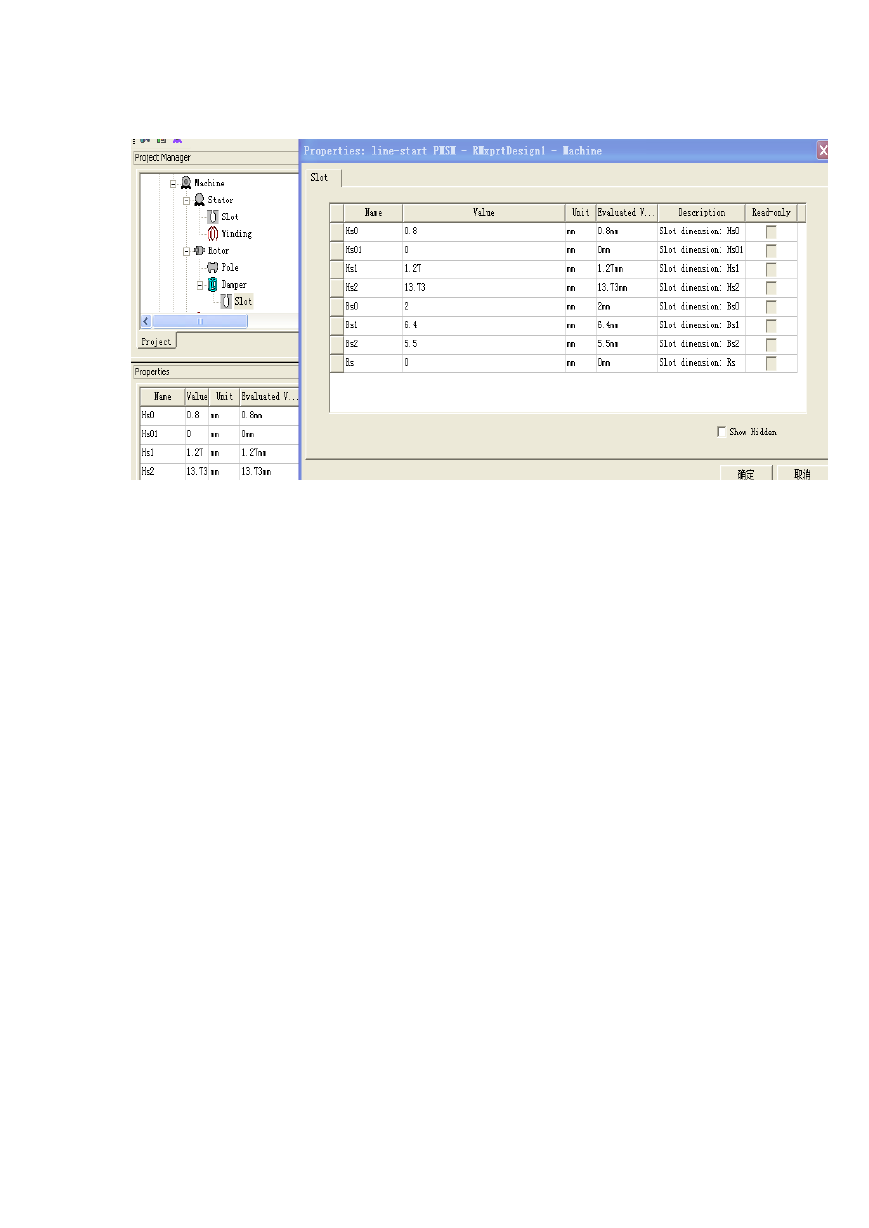Toggle Read-only checkbox for Bs2 row

pos(771,345)
